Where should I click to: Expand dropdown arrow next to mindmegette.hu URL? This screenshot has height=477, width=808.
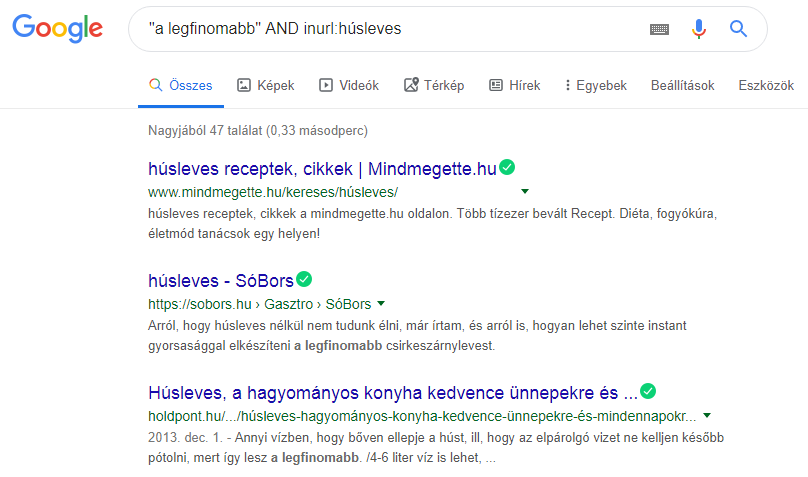(525, 192)
